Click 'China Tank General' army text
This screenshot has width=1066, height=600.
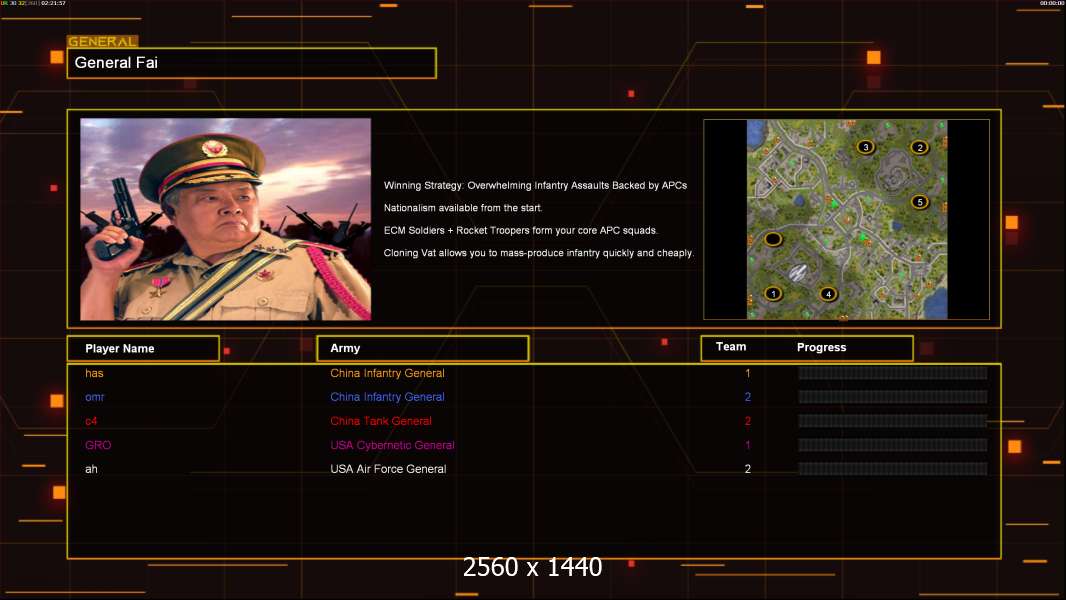[x=381, y=421]
